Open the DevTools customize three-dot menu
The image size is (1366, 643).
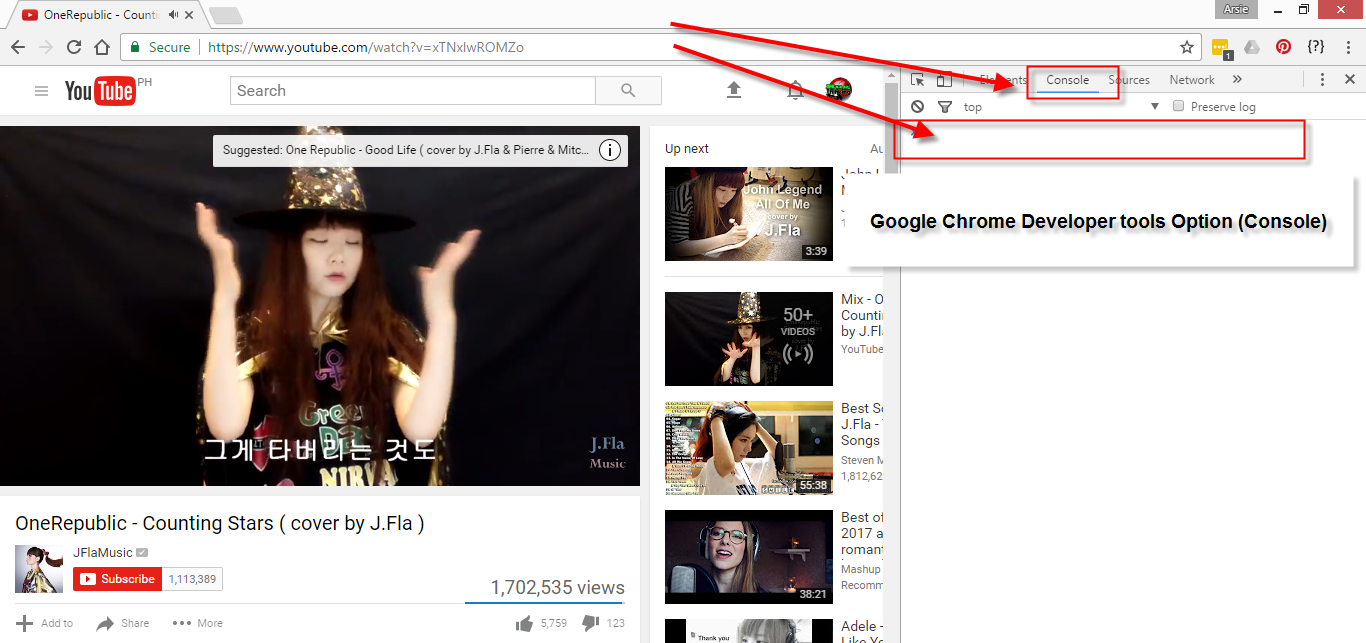click(1322, 80)
